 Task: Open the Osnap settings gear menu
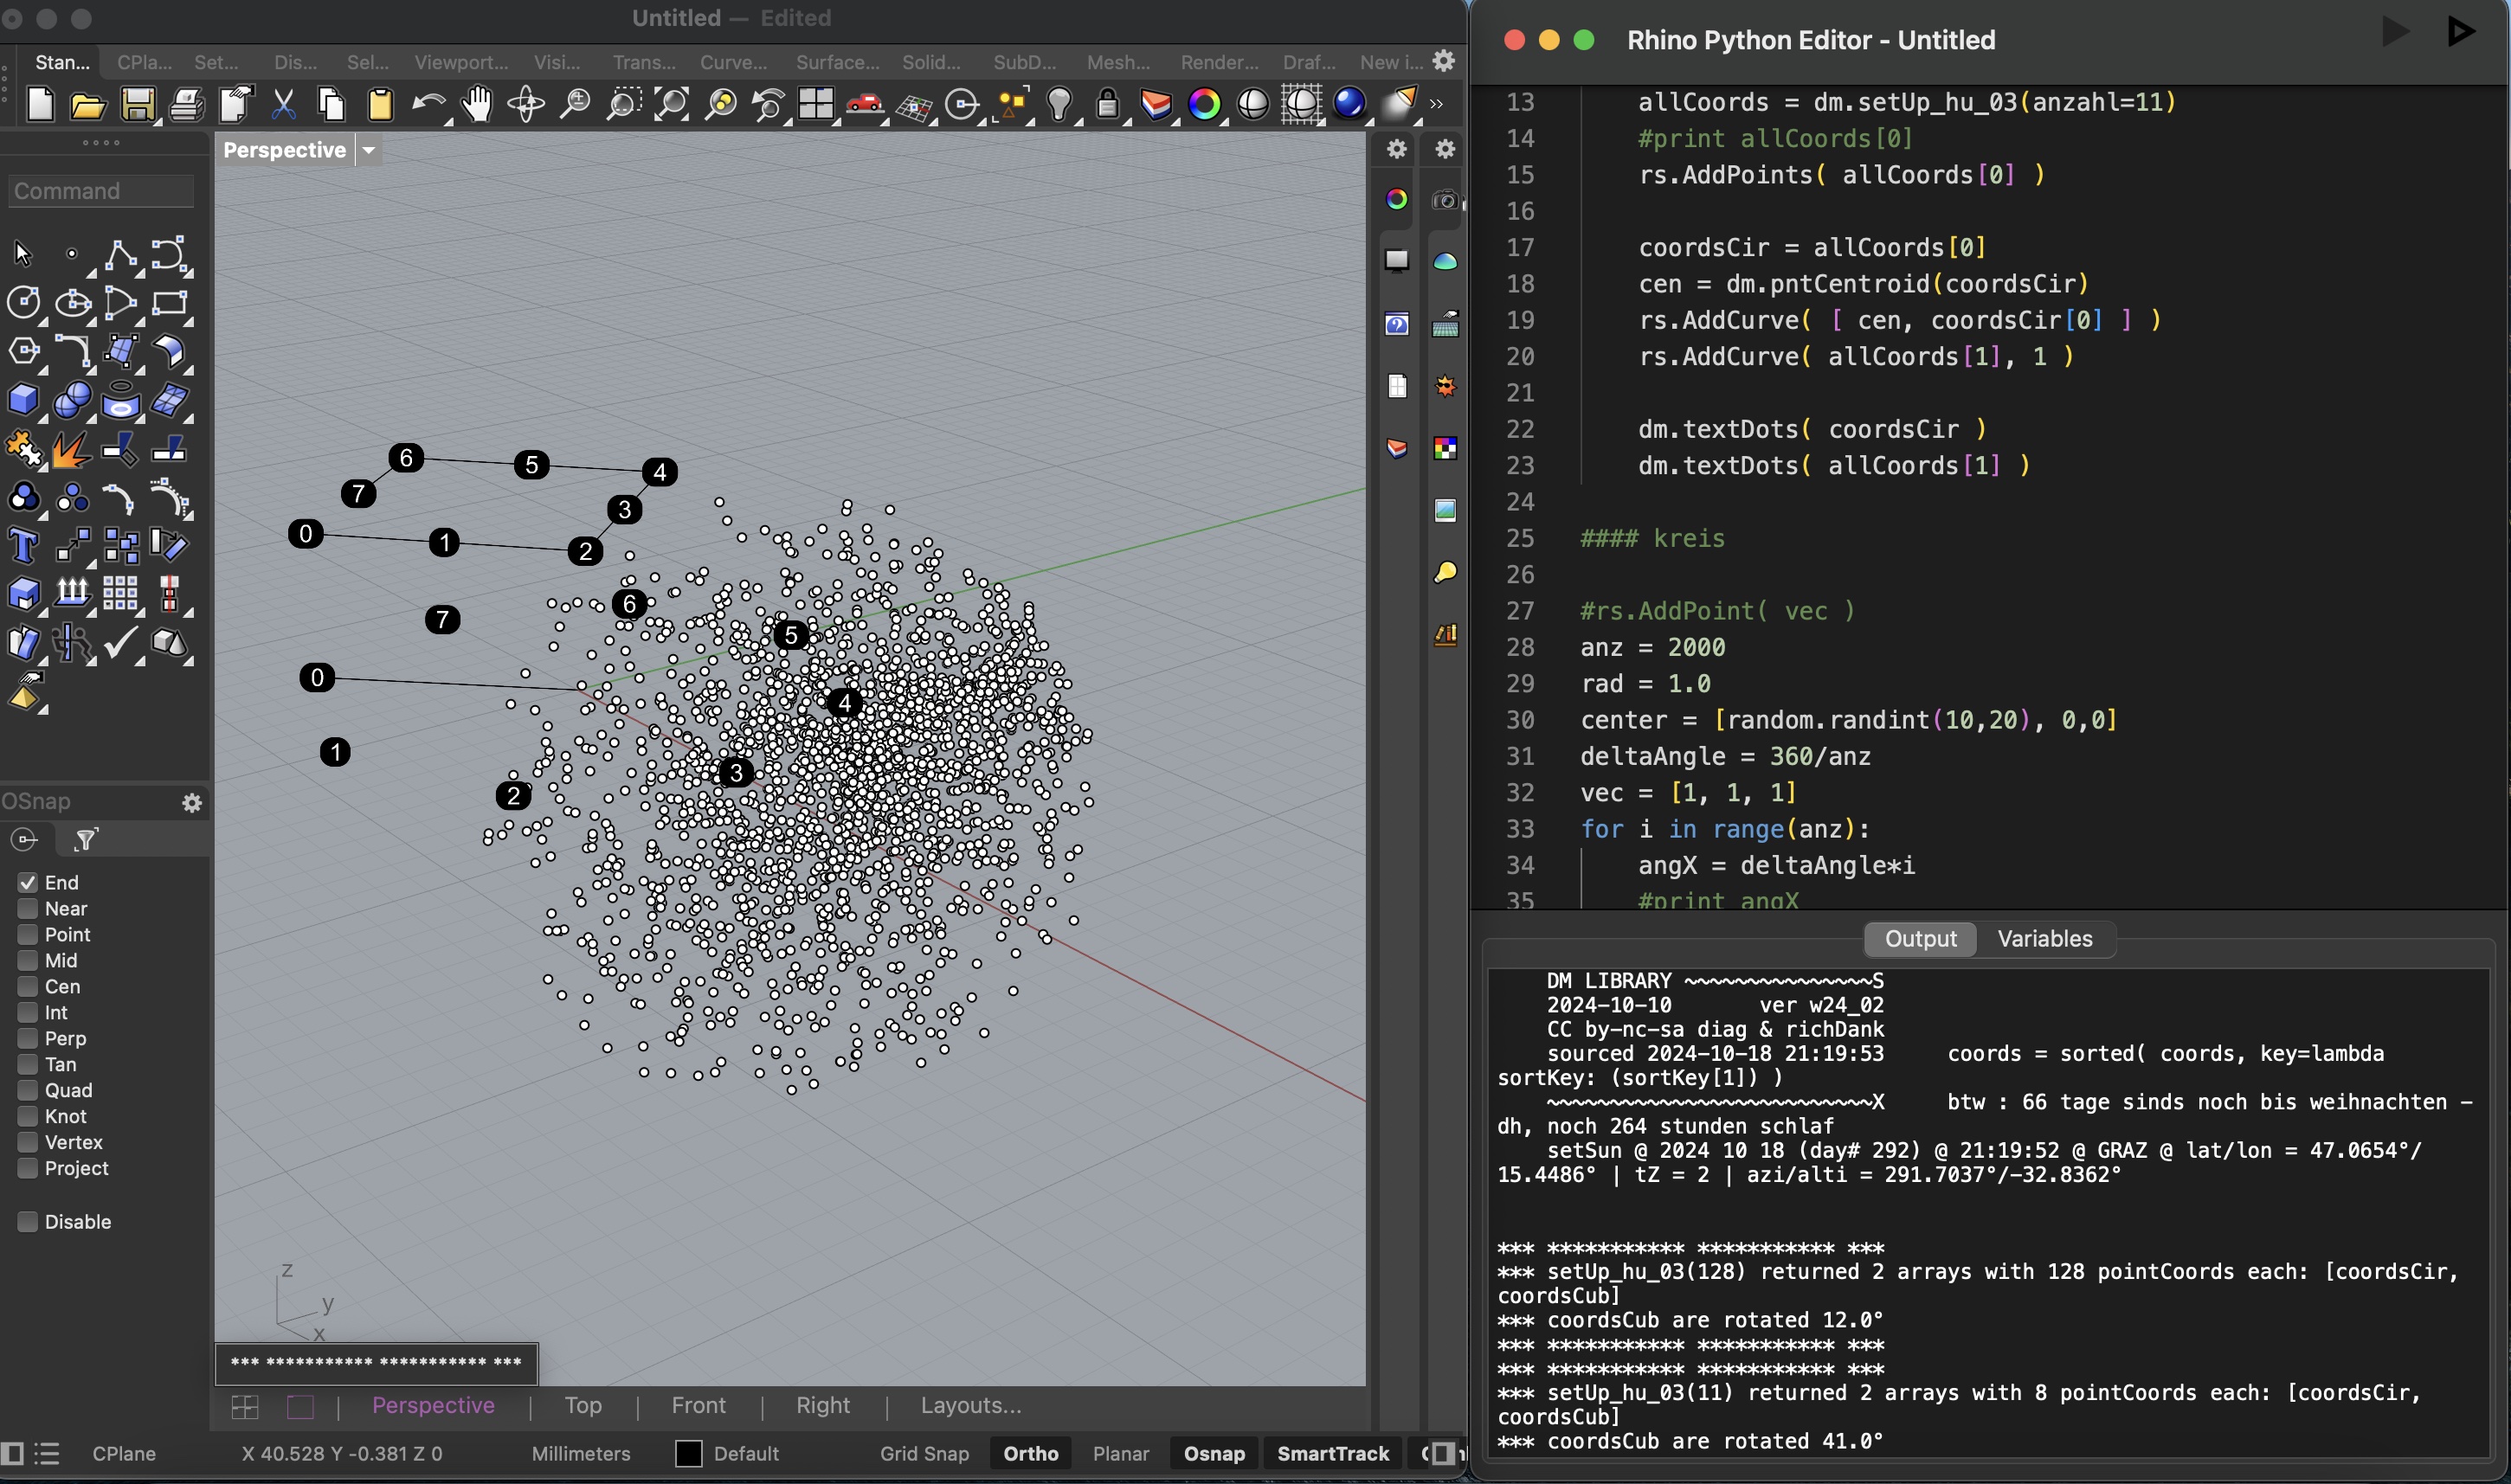click(192, 802)
